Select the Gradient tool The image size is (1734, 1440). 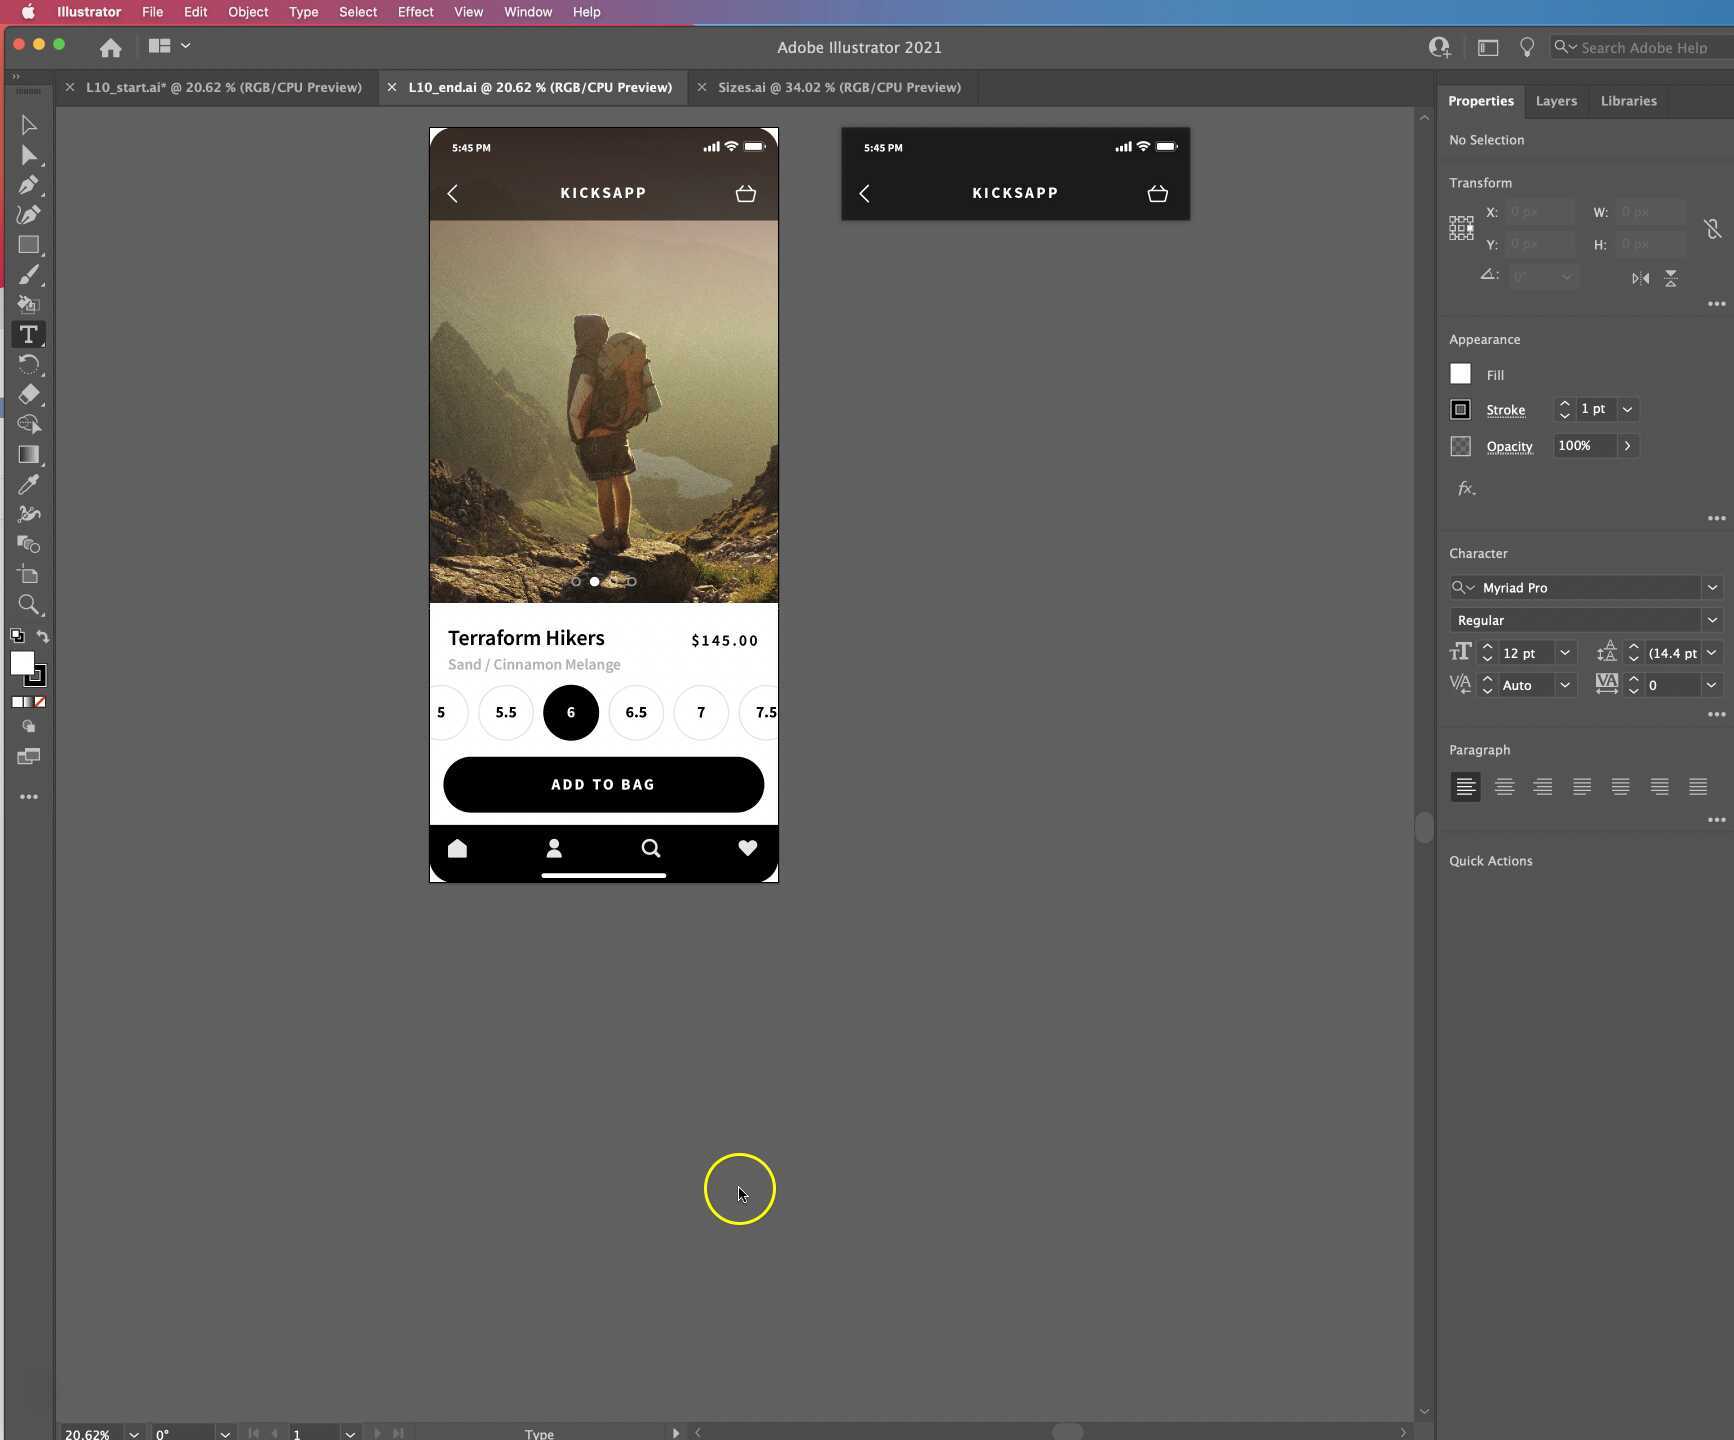pyautogui.click(x=29, y=455)
